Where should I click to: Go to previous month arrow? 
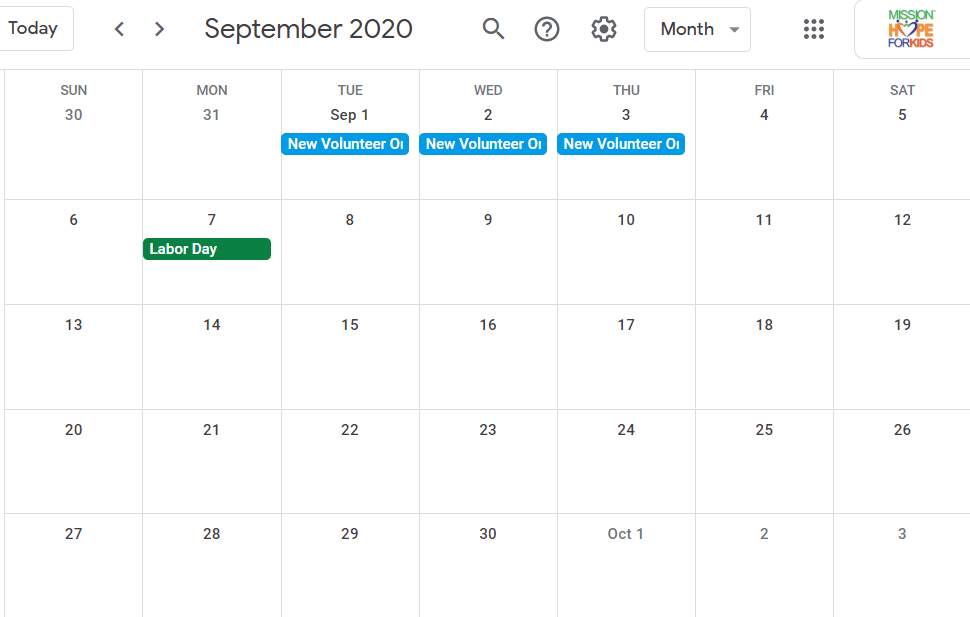(x=120, y=29)
